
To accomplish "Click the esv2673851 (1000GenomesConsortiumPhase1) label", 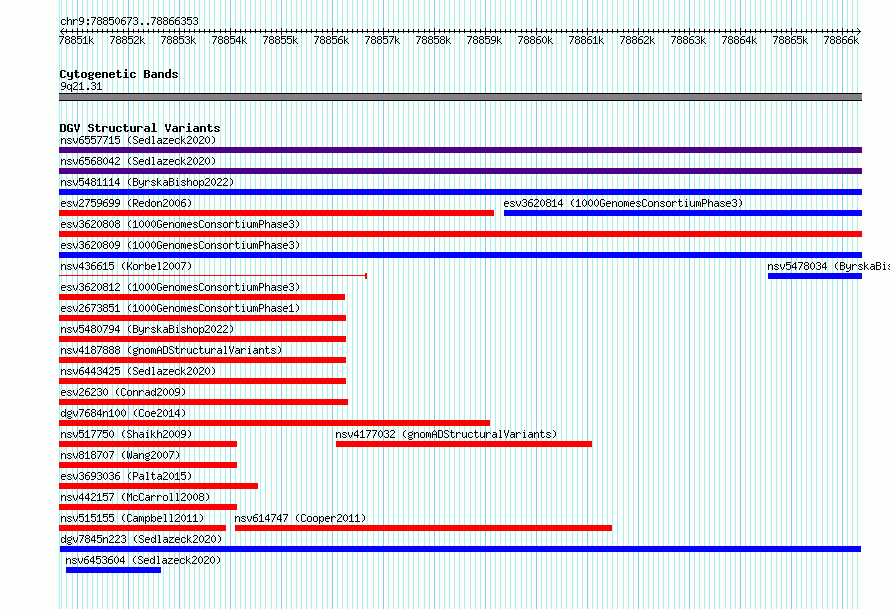I will tap(180, 308).
